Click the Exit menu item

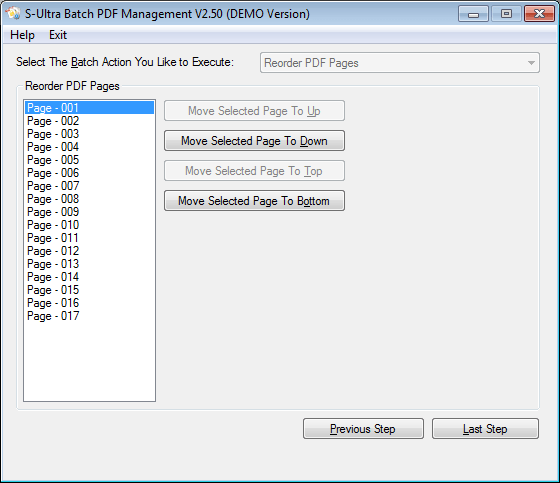tap(58, 35)
